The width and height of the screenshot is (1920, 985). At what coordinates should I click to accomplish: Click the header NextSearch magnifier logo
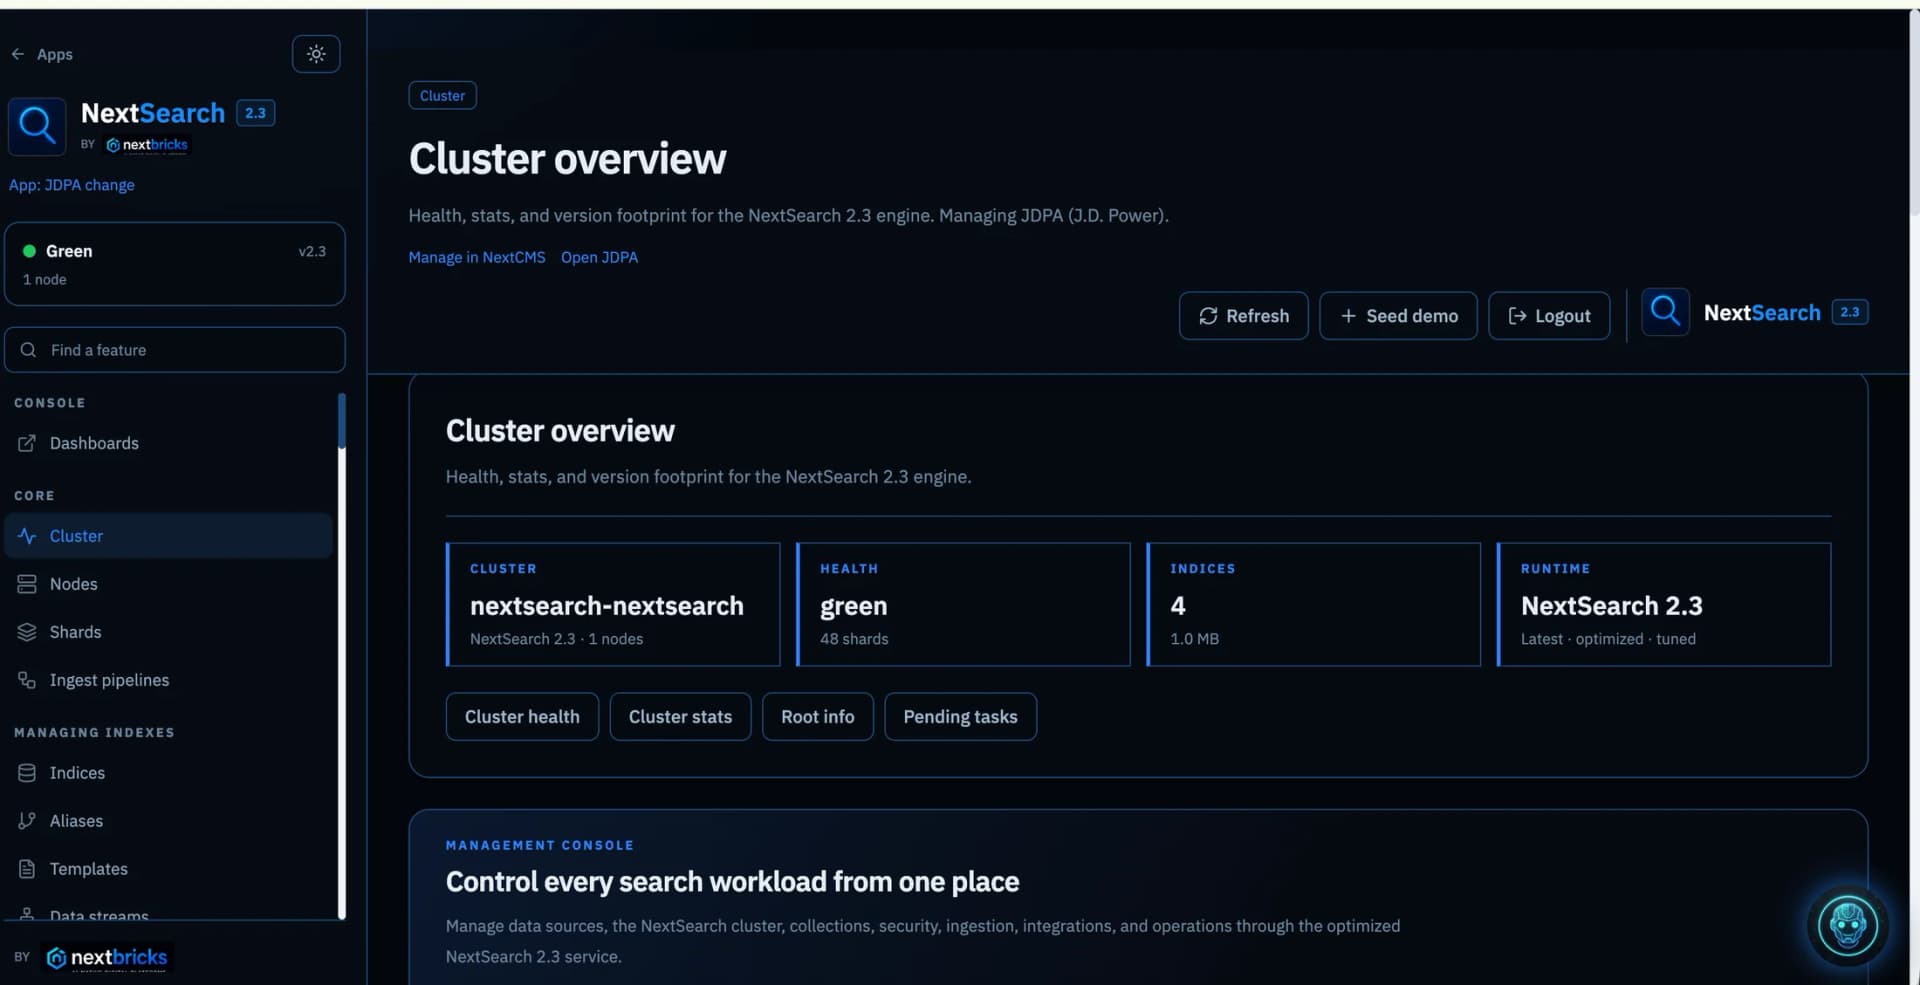[1665, 312]
